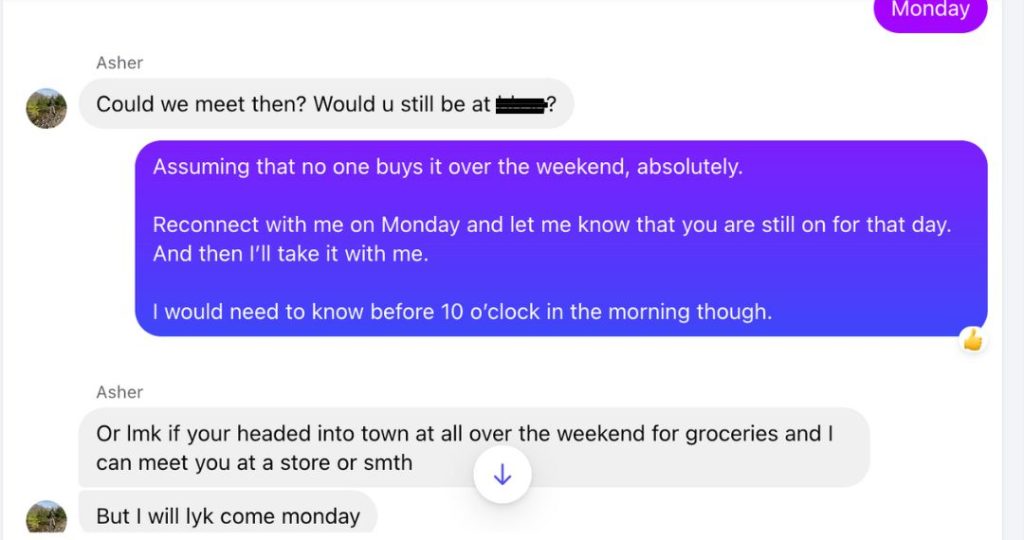Select the "But I will lyk come monday" message
Screen dimensions: 1024x540
[x=228, y=516]
